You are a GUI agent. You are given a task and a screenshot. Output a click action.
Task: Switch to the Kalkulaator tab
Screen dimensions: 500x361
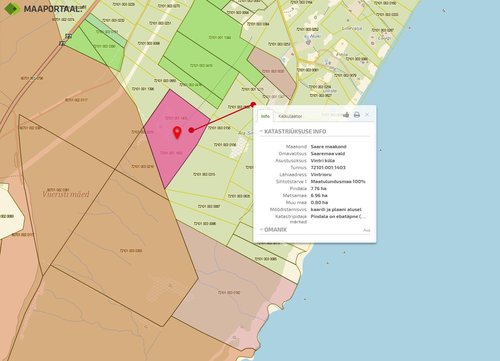tap(290, 116)
